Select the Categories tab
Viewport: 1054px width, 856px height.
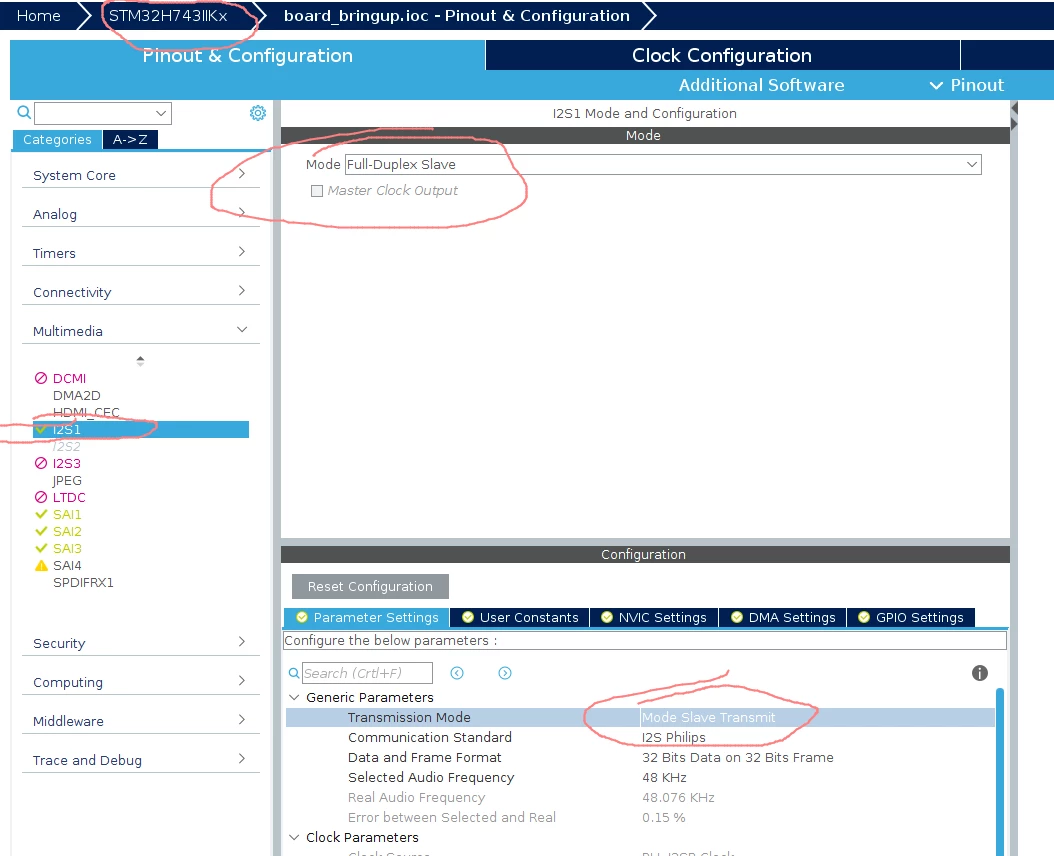click(x=57, y=139)
